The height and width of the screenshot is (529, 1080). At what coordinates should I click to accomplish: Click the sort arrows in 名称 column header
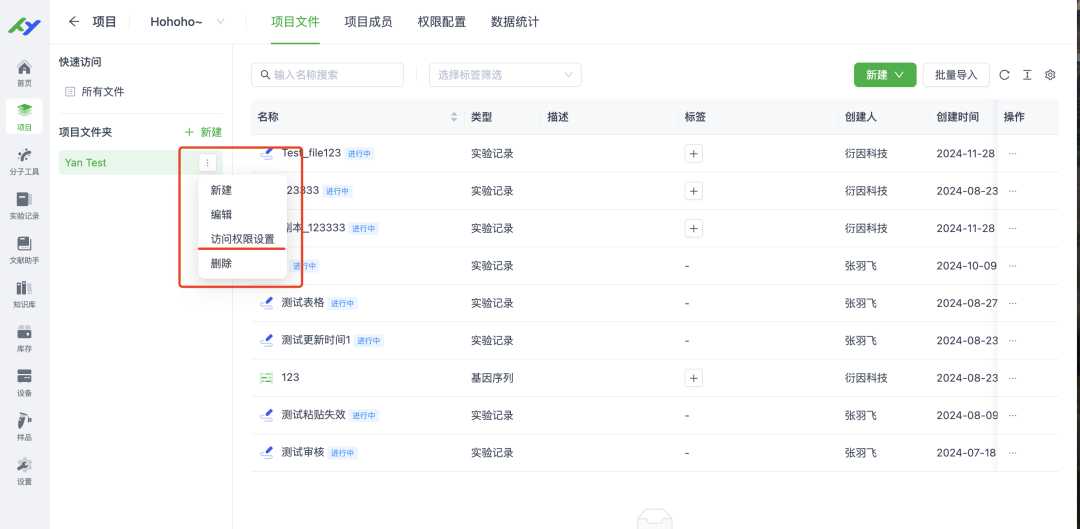coord(454,117)
